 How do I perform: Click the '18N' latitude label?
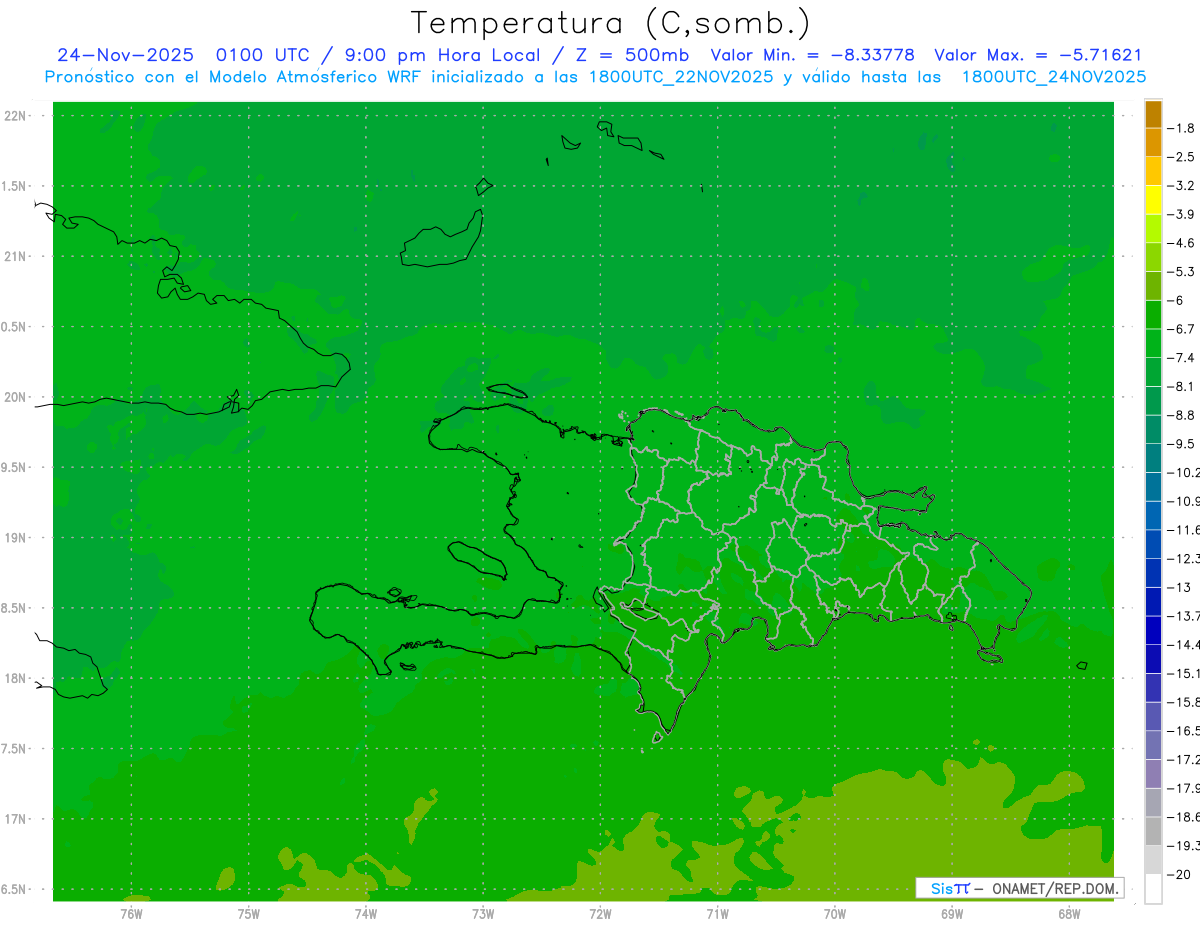pos(16,678)
